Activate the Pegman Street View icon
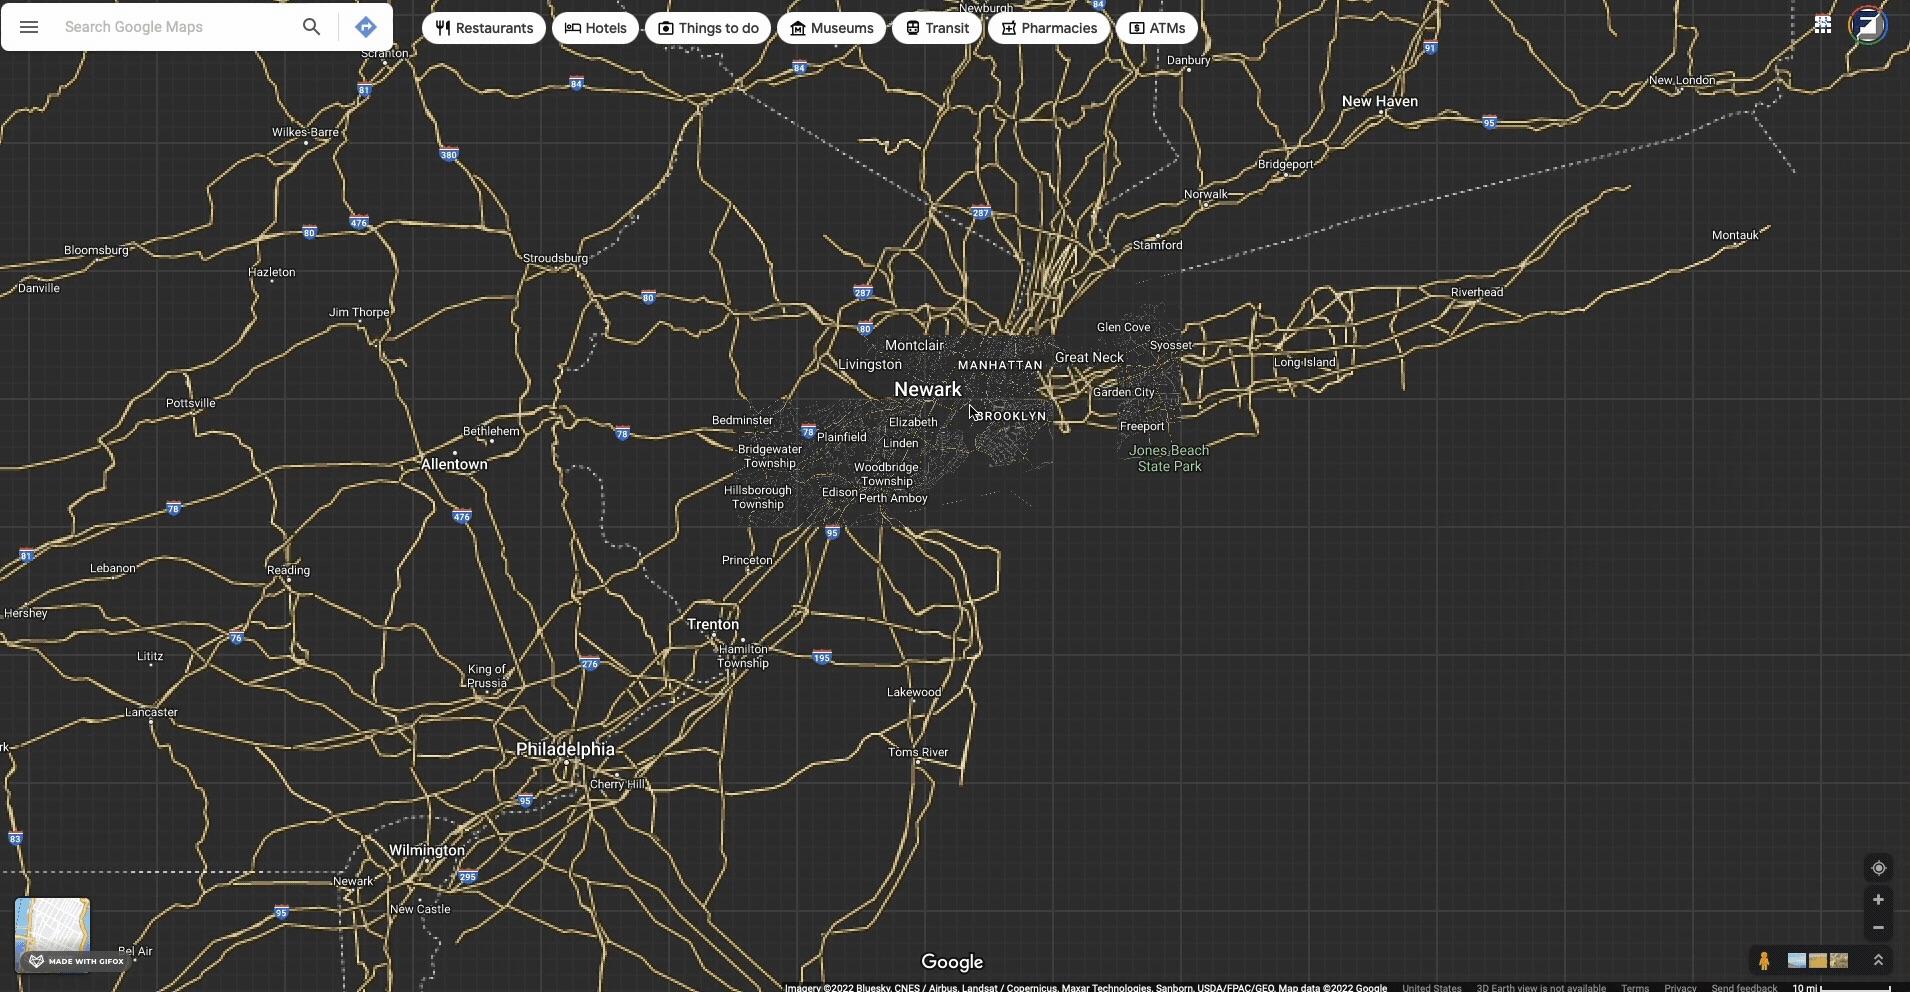The width and height of the screenshot is (1910, 992). coord(1765,960)
